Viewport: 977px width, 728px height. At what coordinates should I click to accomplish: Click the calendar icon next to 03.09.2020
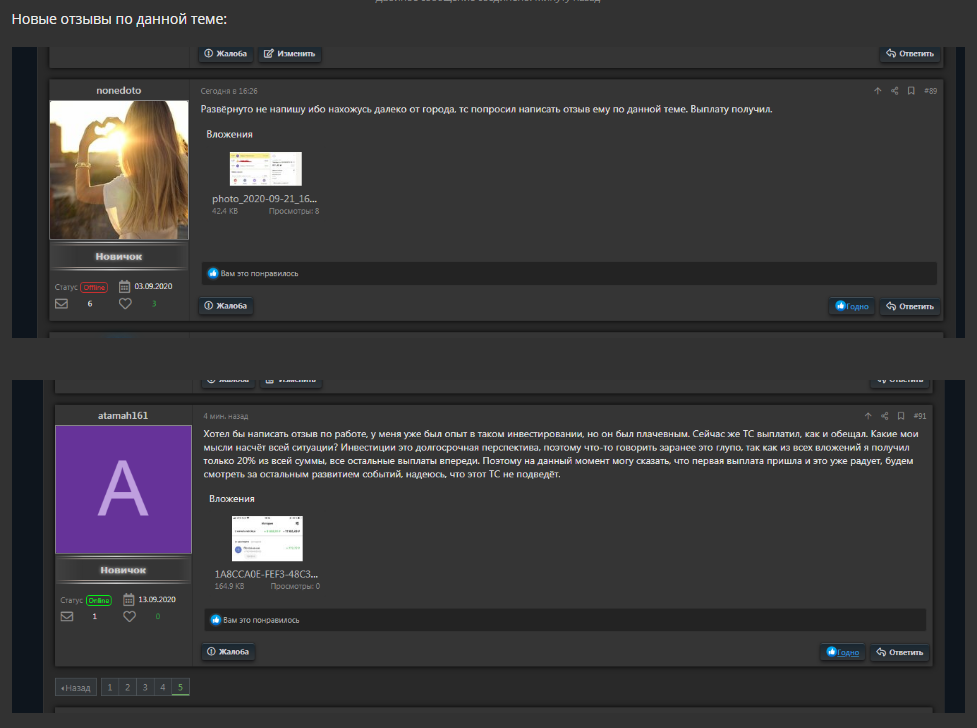(125, 287)
